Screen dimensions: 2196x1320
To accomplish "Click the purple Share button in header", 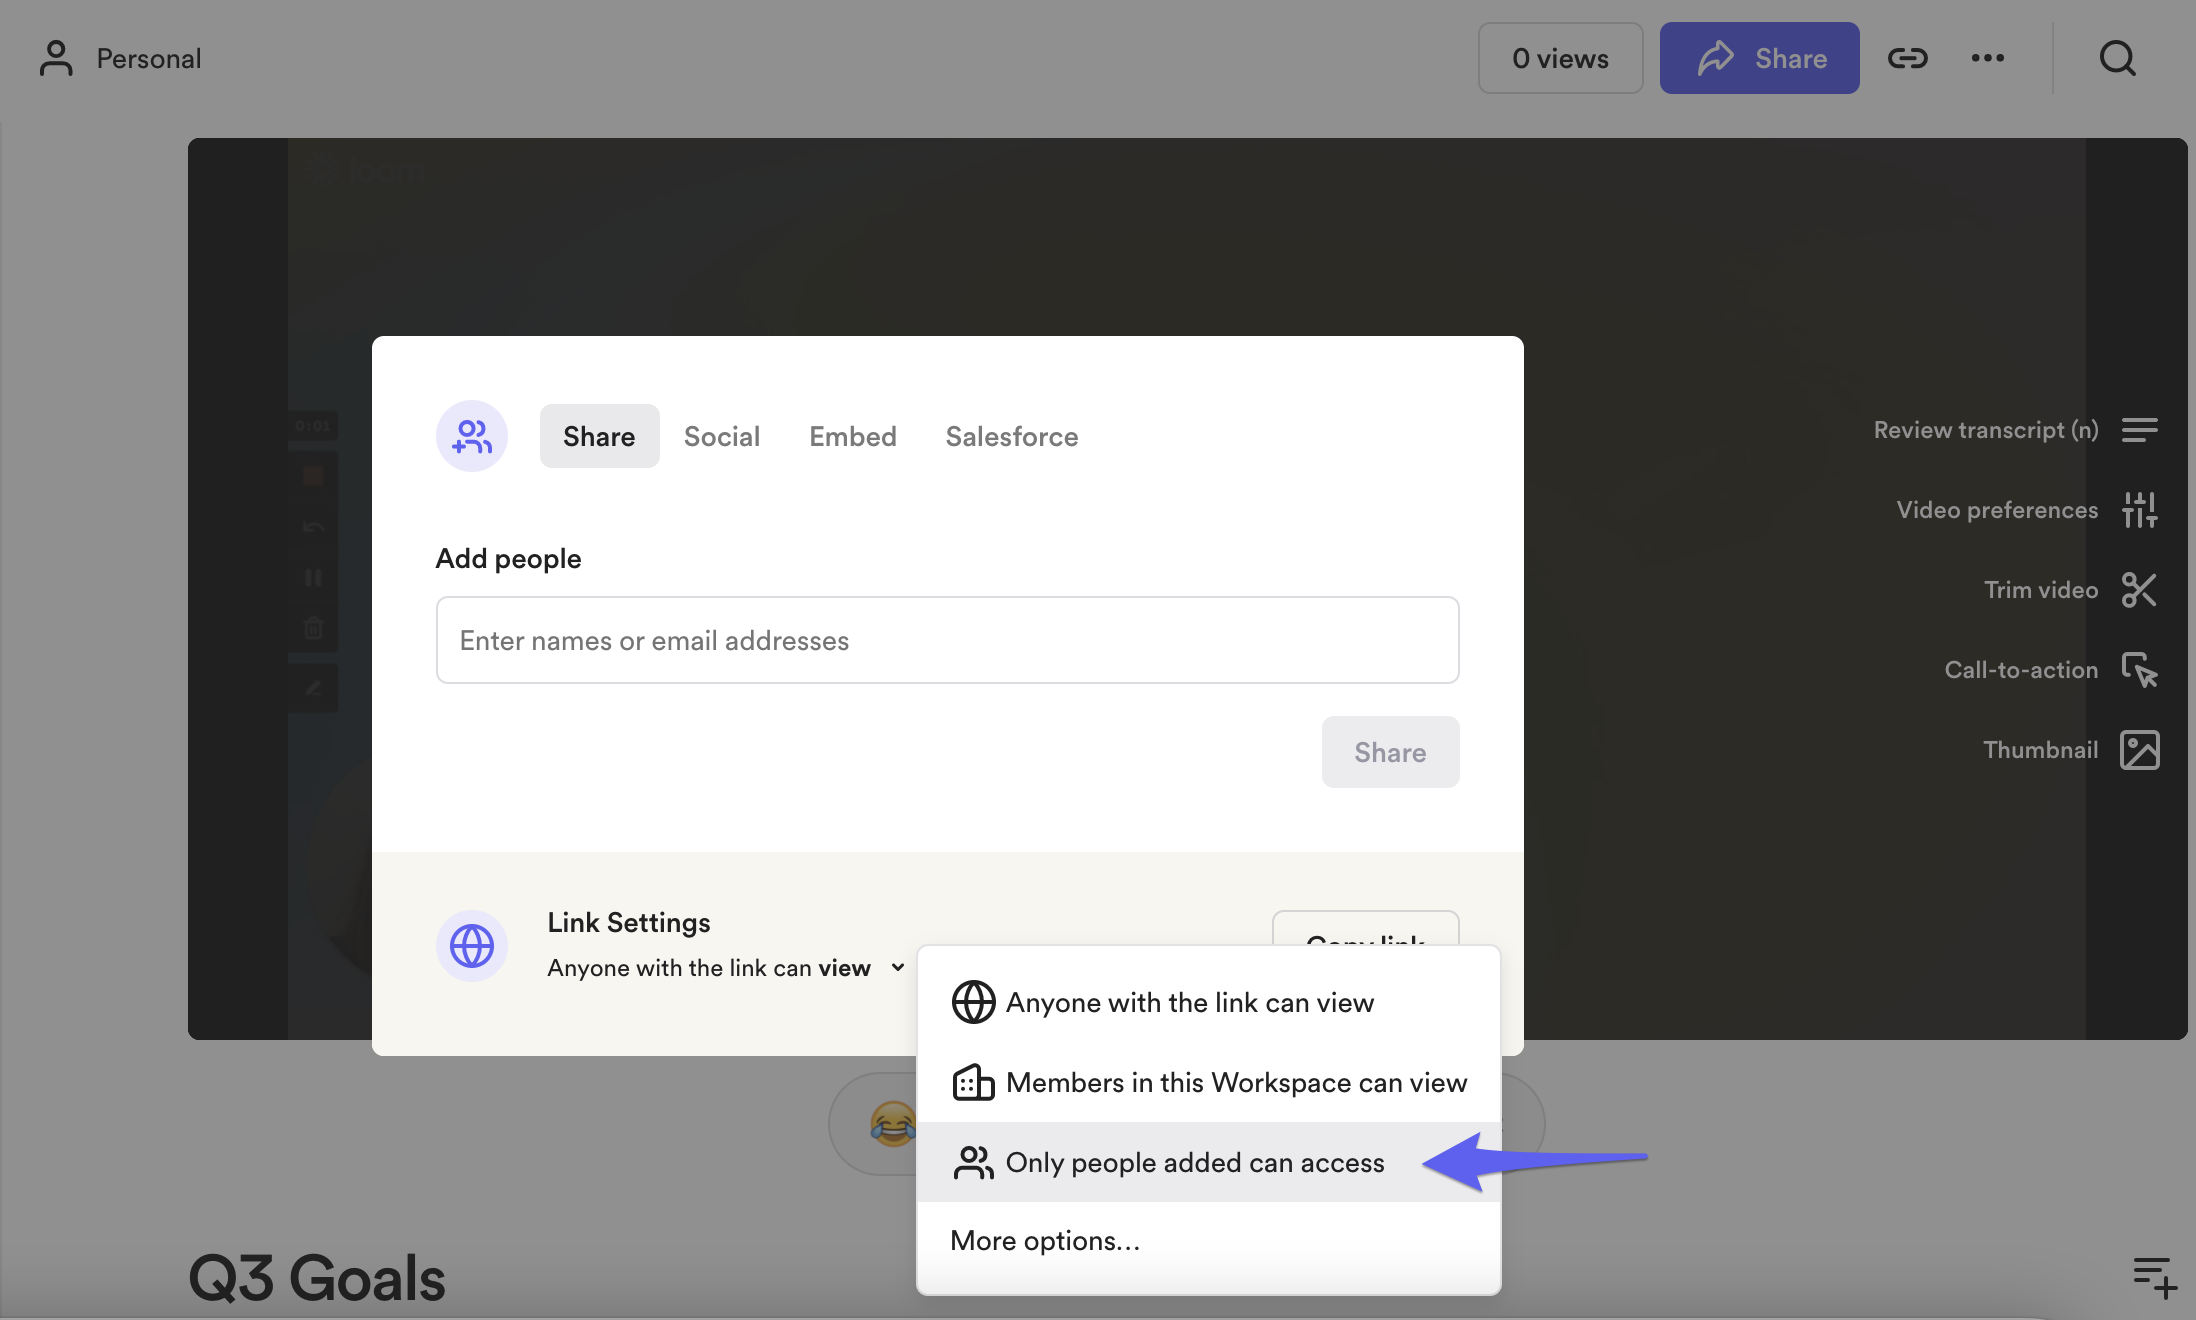I will click(1759, 58).
